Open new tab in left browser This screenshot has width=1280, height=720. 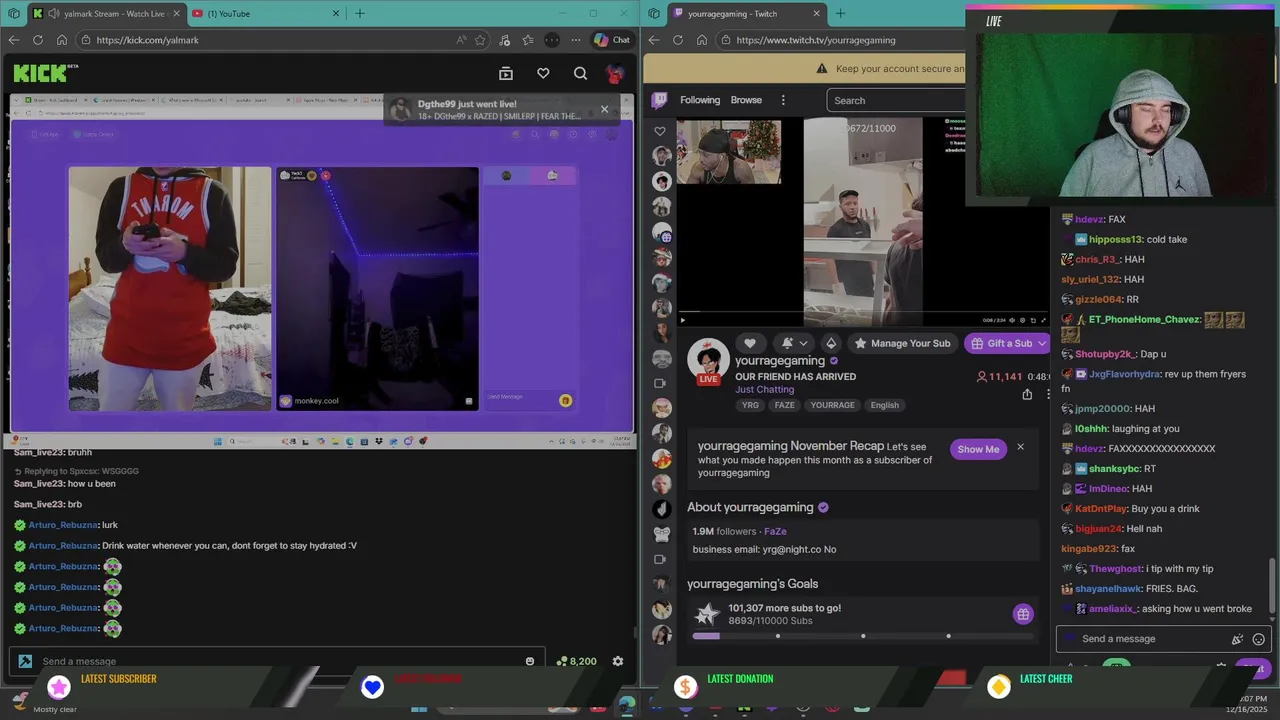click(360, 14)
